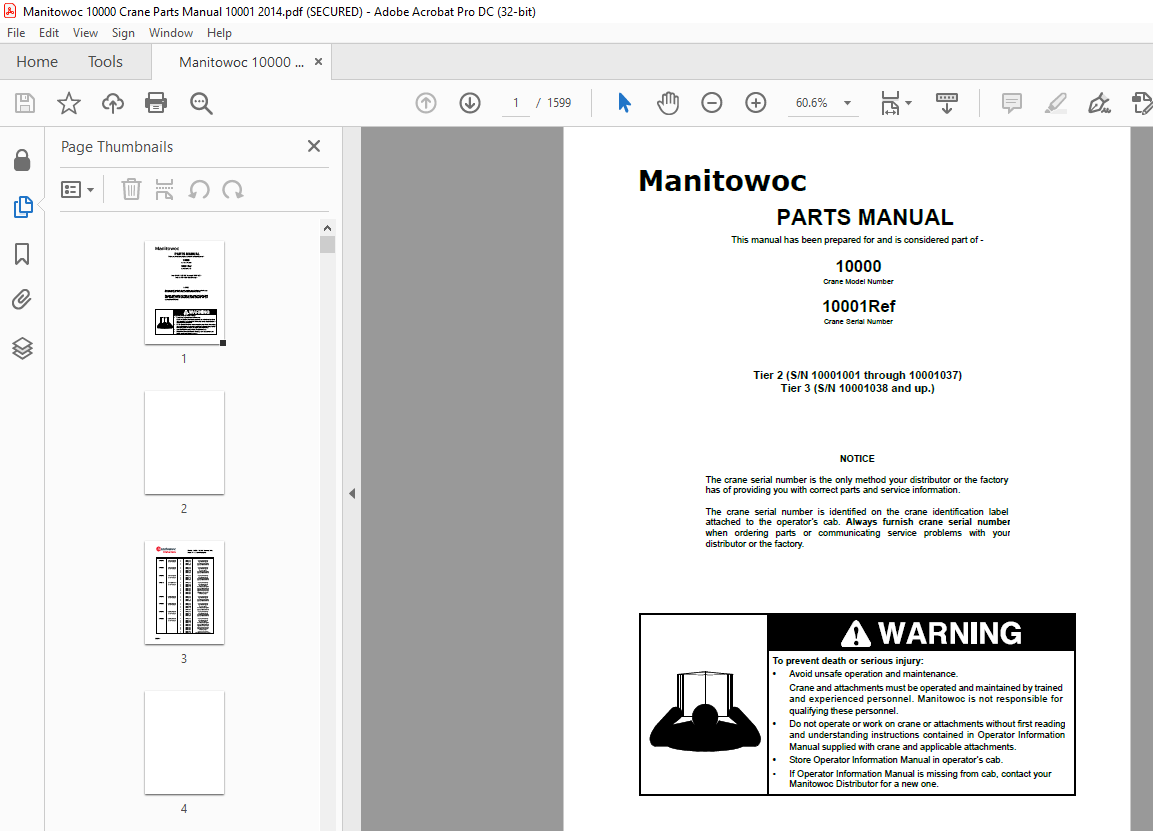Close the Page Thumbnails panel

point(314,146)
